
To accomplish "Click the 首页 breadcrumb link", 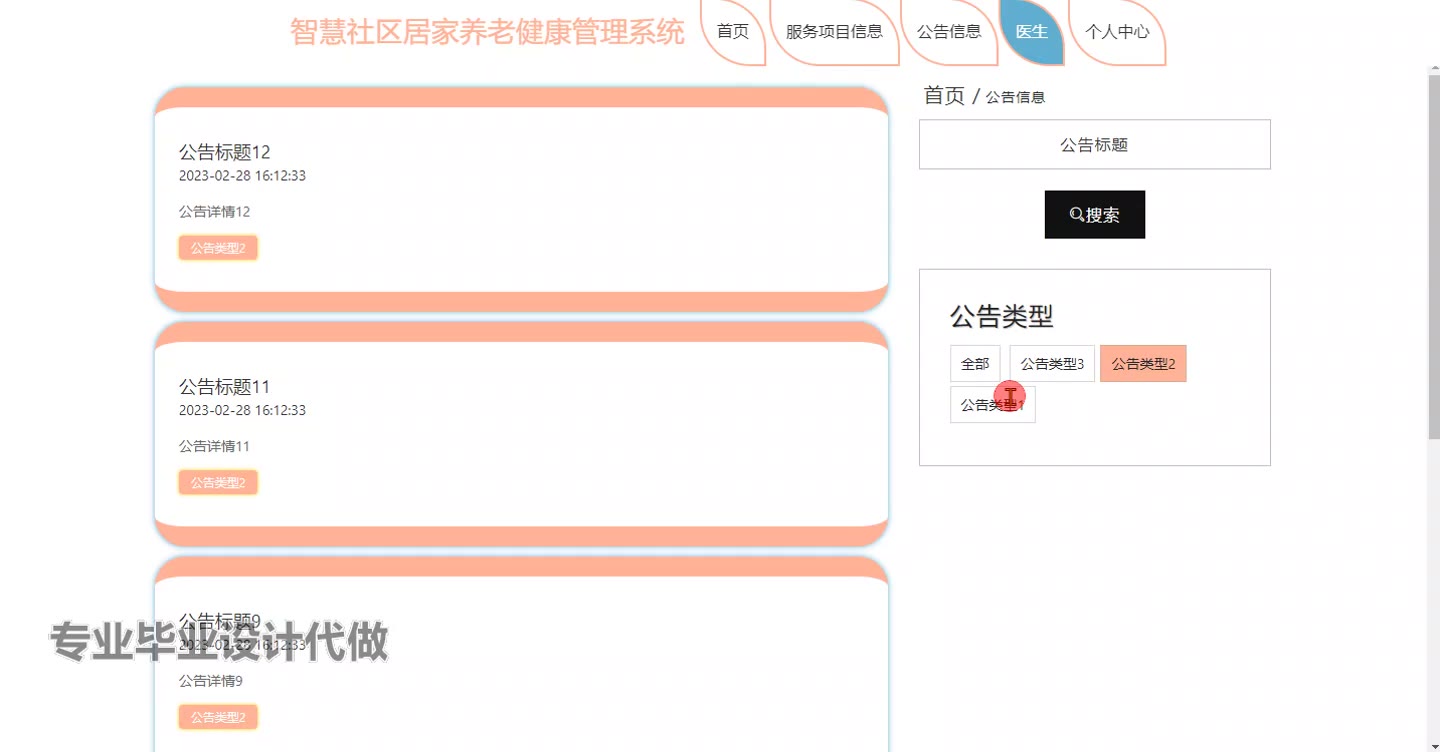I will [x=944, y=96].
